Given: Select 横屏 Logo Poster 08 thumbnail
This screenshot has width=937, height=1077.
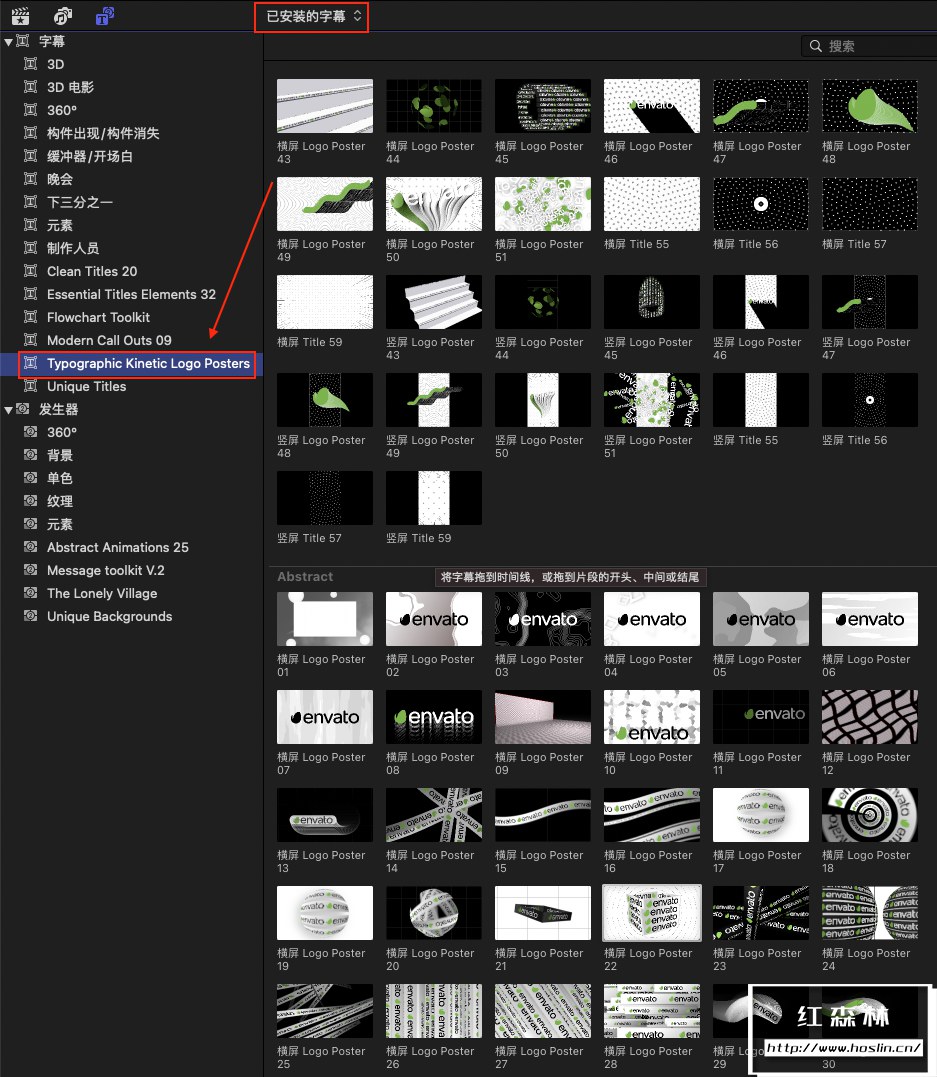Looking at the screenshot, I should point(434,717).
